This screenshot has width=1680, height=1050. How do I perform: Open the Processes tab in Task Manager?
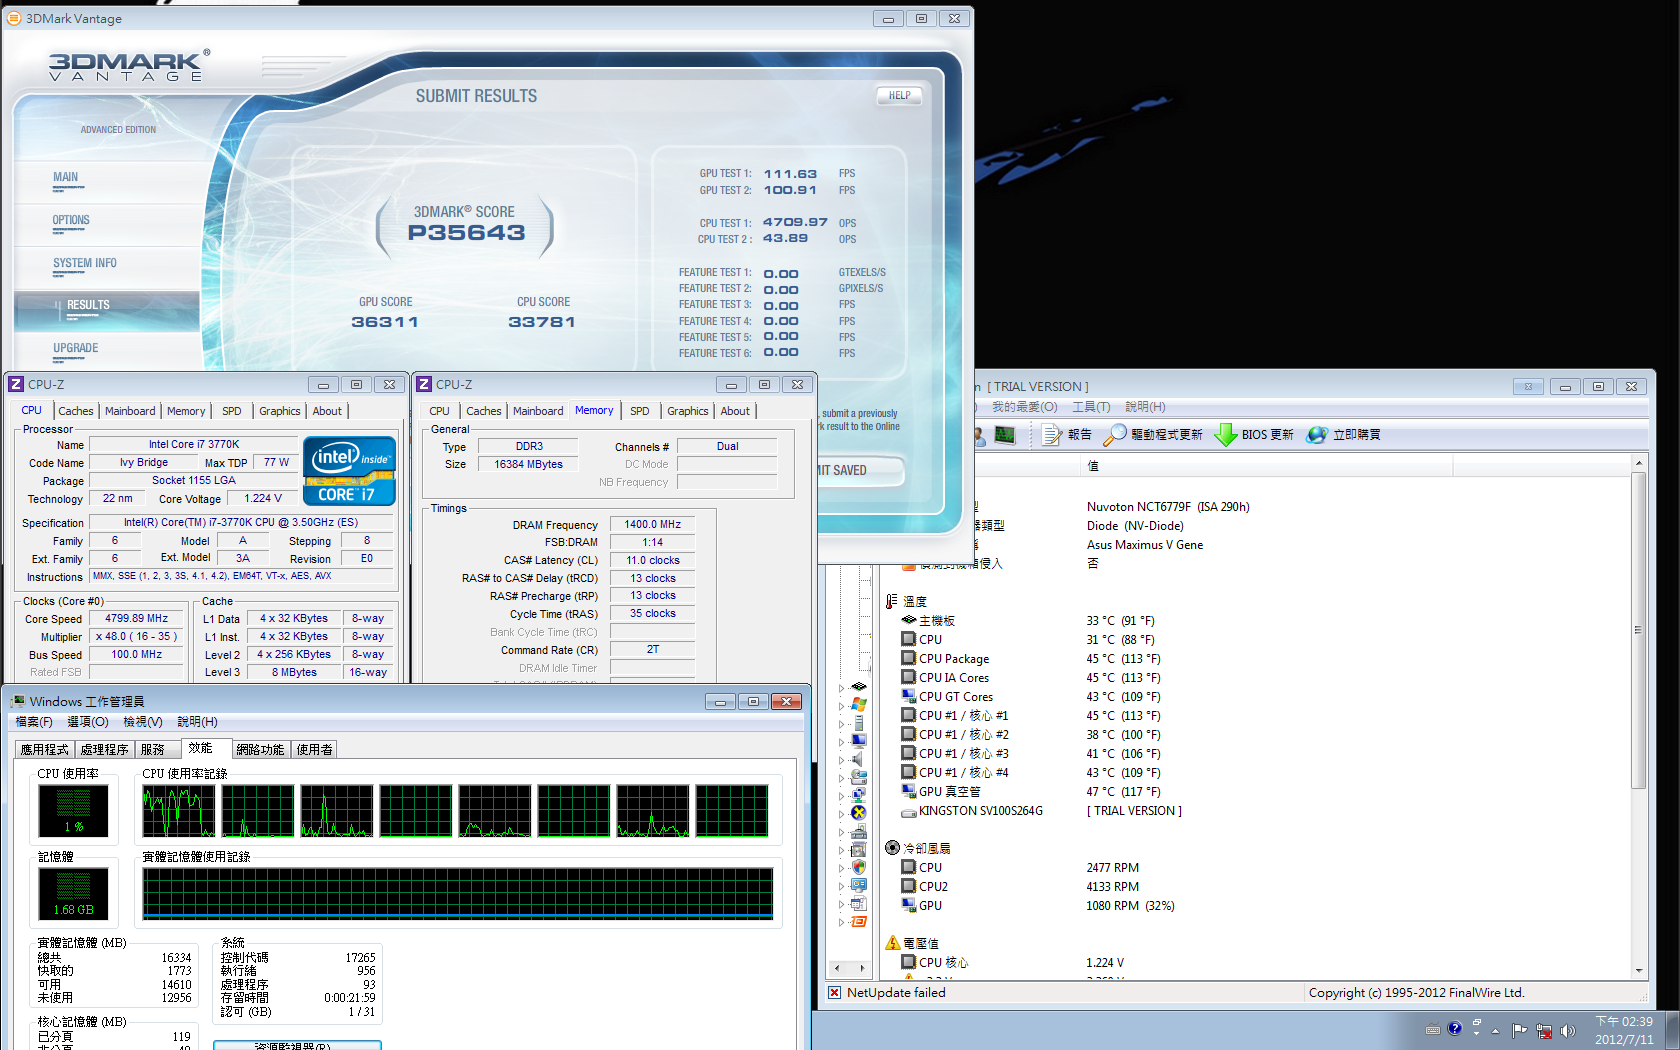tap(104, 749)
